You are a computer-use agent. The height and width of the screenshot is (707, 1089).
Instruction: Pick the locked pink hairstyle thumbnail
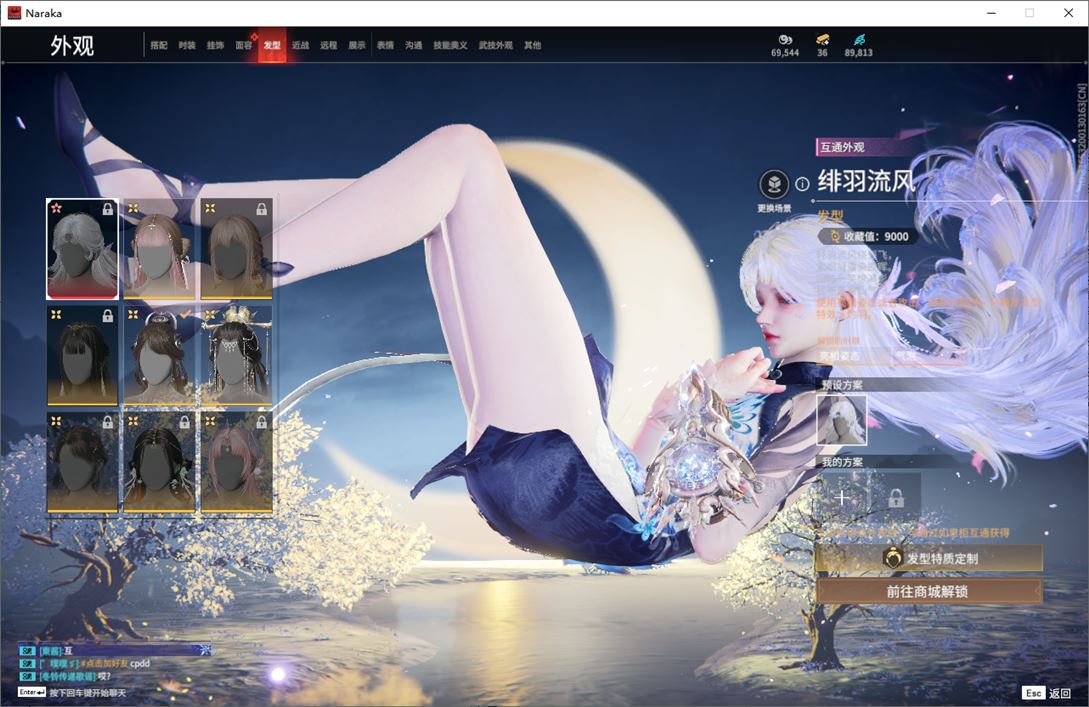236,463
